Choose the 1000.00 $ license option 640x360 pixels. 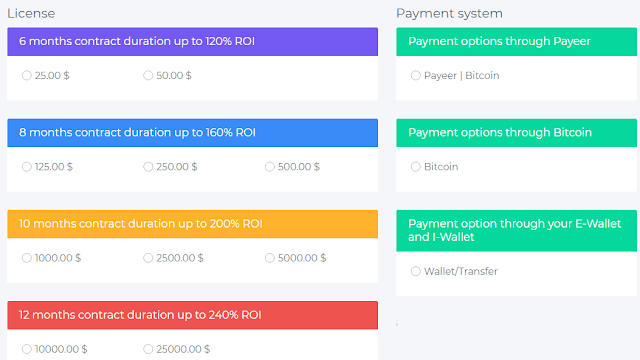pos(27,258)
